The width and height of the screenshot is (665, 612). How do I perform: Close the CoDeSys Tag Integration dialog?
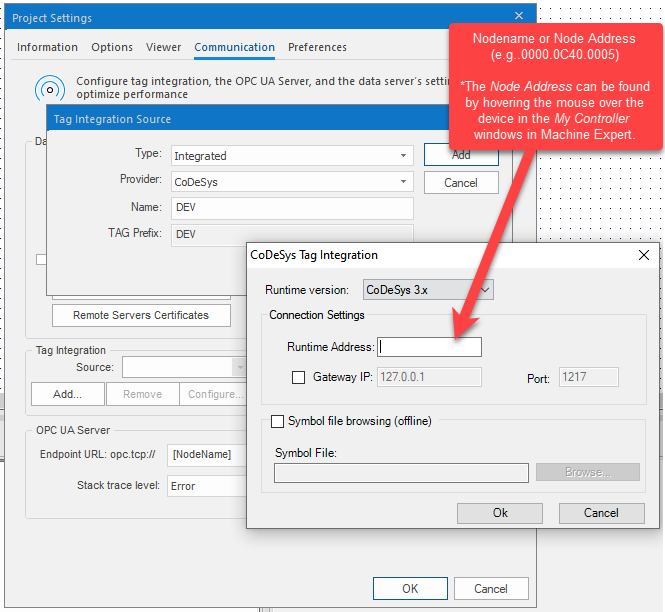(x=644, y=255)
